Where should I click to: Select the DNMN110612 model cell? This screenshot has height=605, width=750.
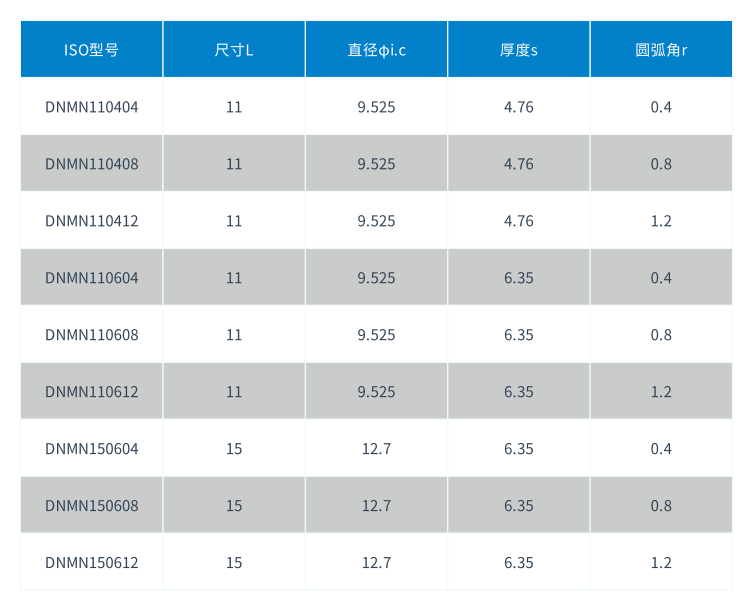point(91,391)
